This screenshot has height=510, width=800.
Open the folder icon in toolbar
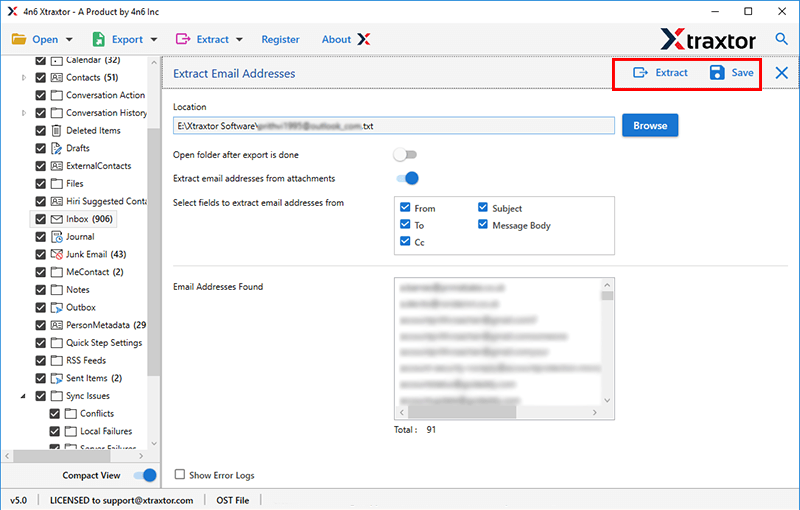pos(19,39)
